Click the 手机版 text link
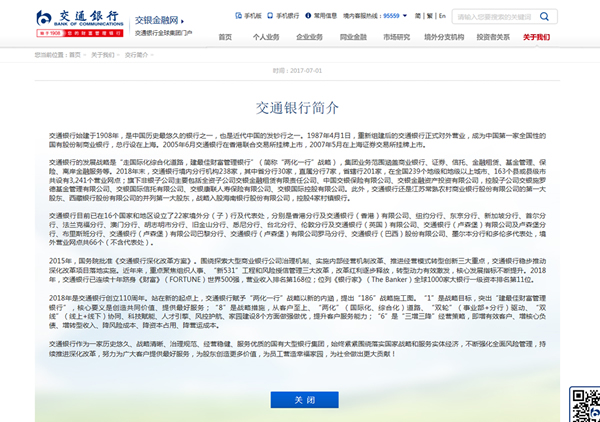 pyautogui.click(x=253, y=16)
